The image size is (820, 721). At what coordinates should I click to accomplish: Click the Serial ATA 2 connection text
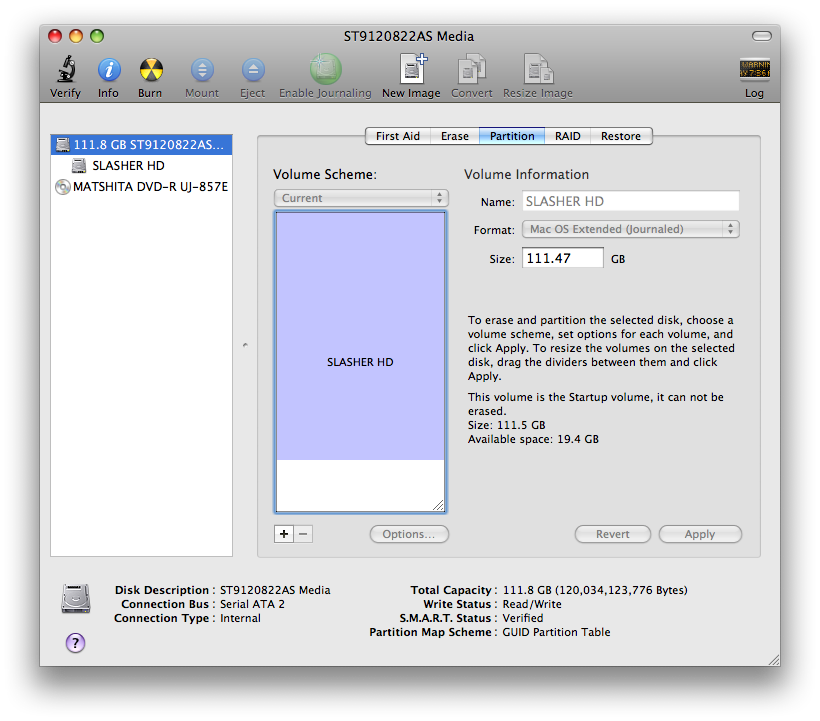coord(252,604)
